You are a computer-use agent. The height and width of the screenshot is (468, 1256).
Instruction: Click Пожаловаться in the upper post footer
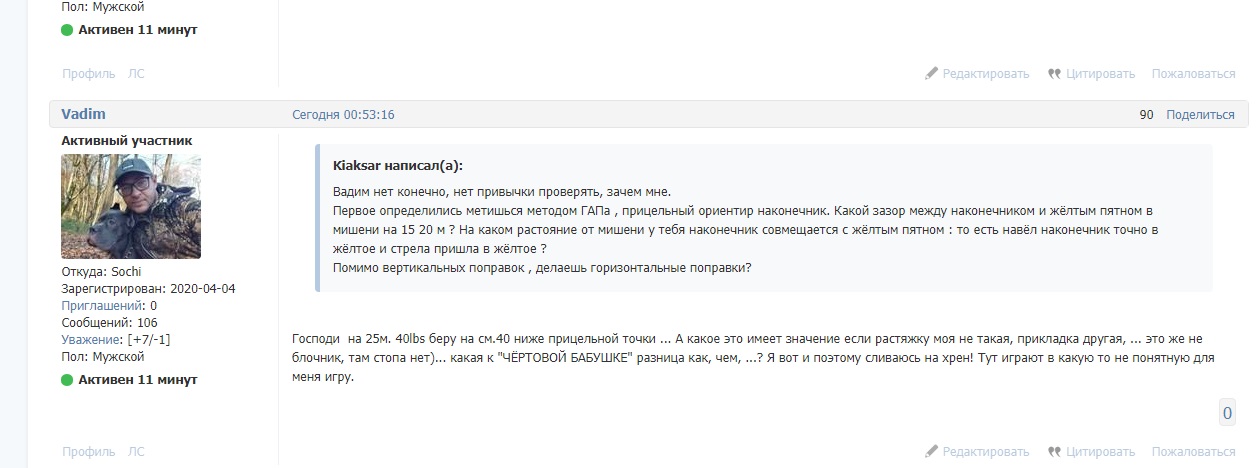pyautogui.click(x=1193, y=74)
